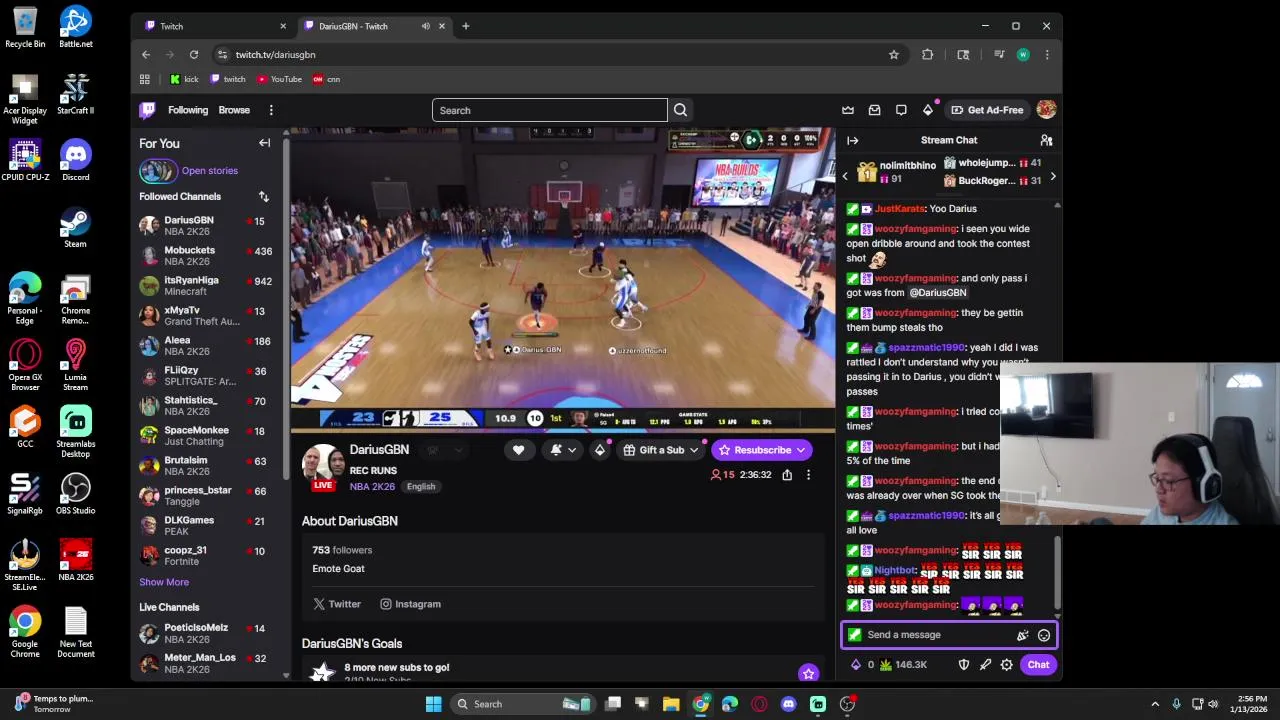Open Discord from the Windows taskbar

(788, 704)
